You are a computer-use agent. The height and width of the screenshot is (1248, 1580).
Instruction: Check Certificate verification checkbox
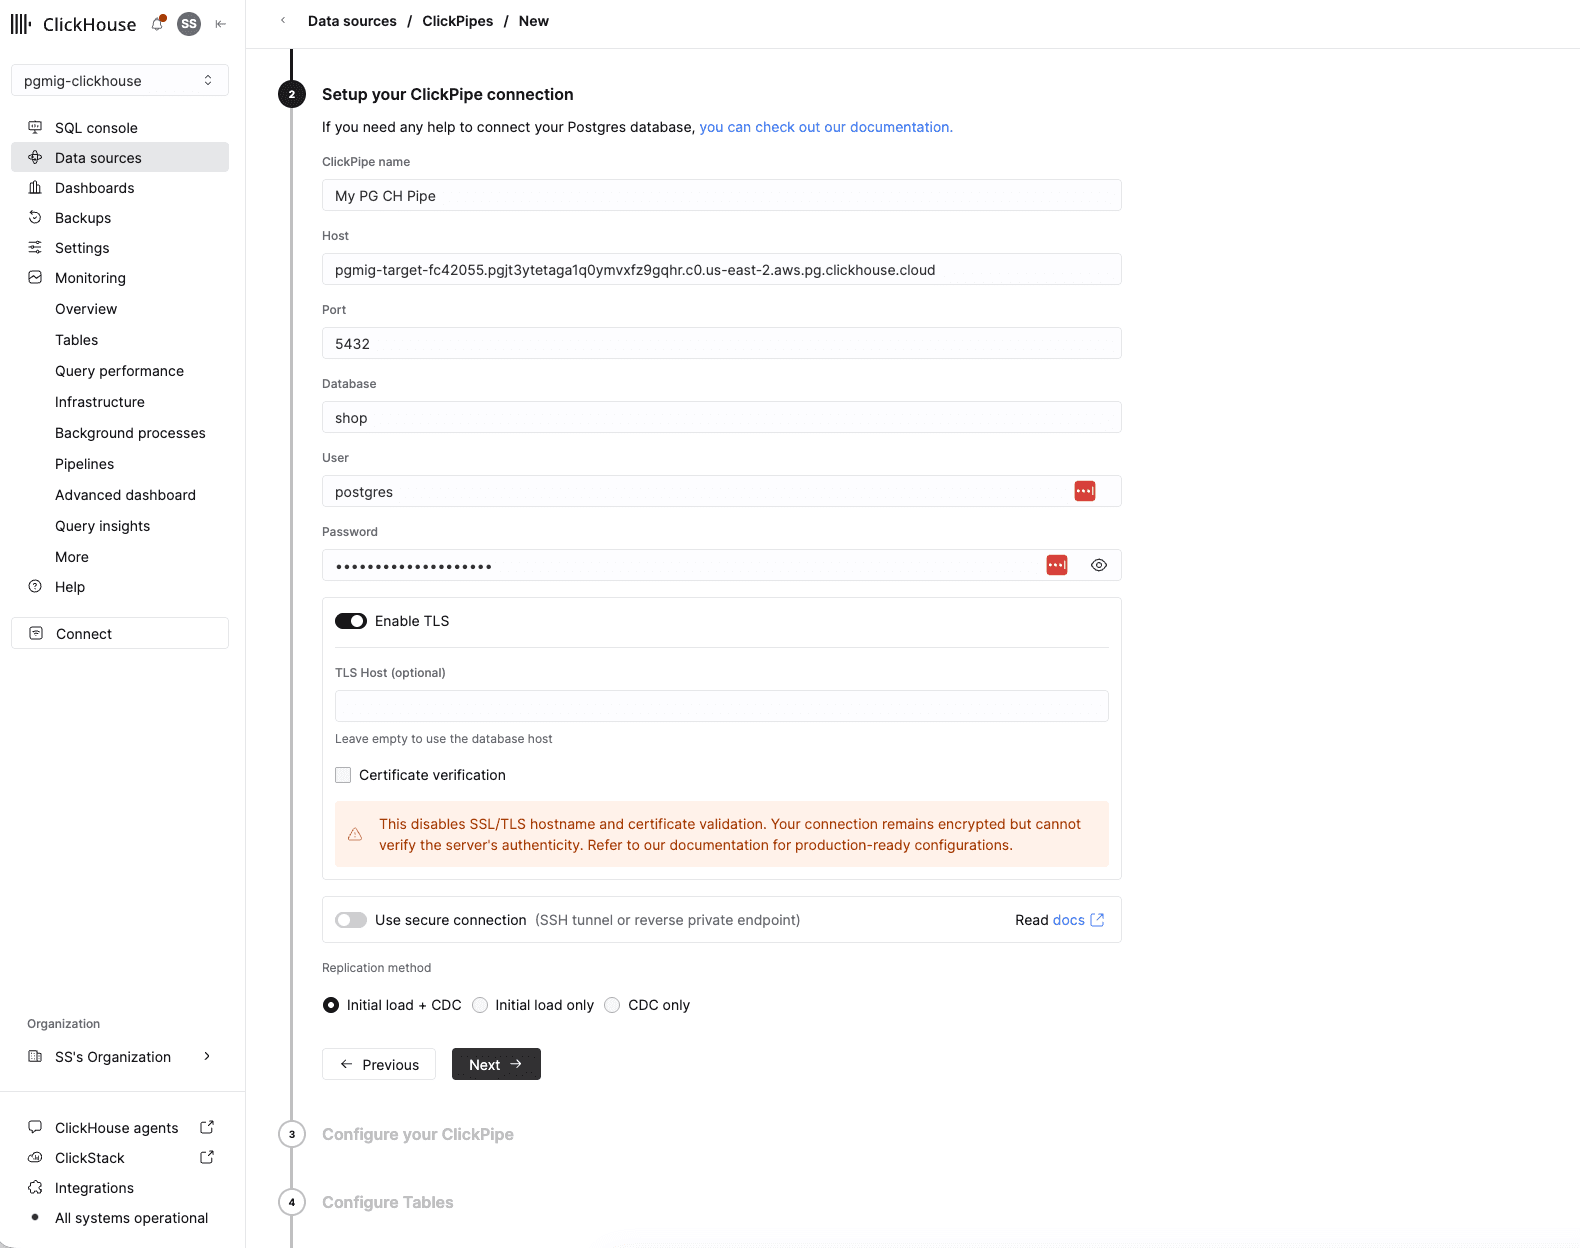coord(343,775)
